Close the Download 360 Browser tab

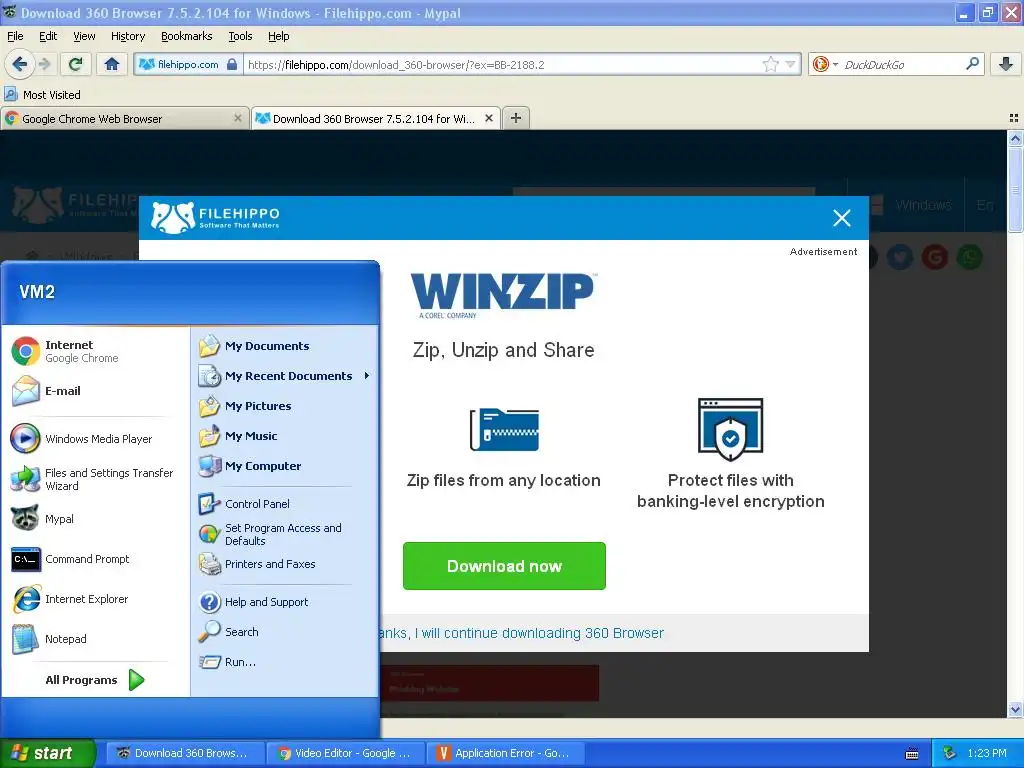(x=488, y=118)
